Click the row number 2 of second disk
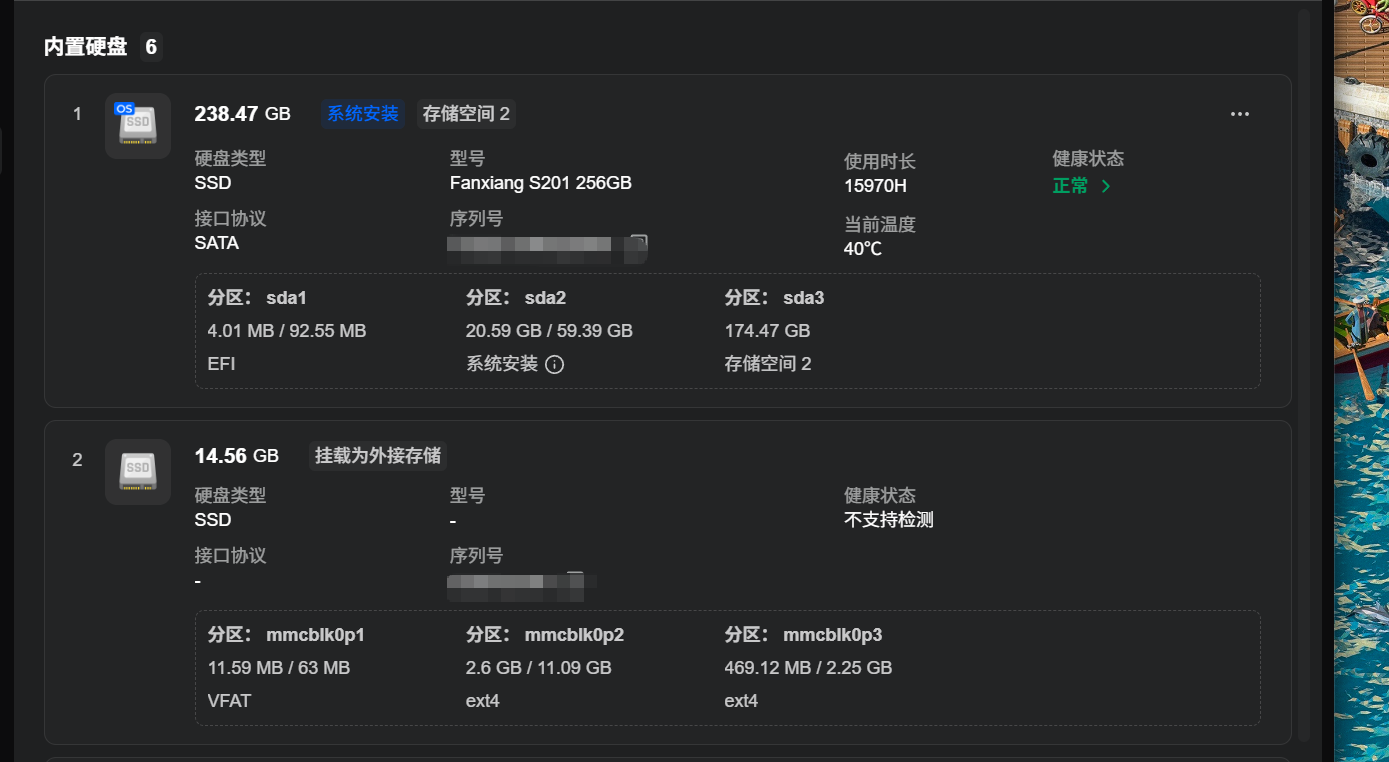This screenshot has height=762, width=1389. click(77, 460)
